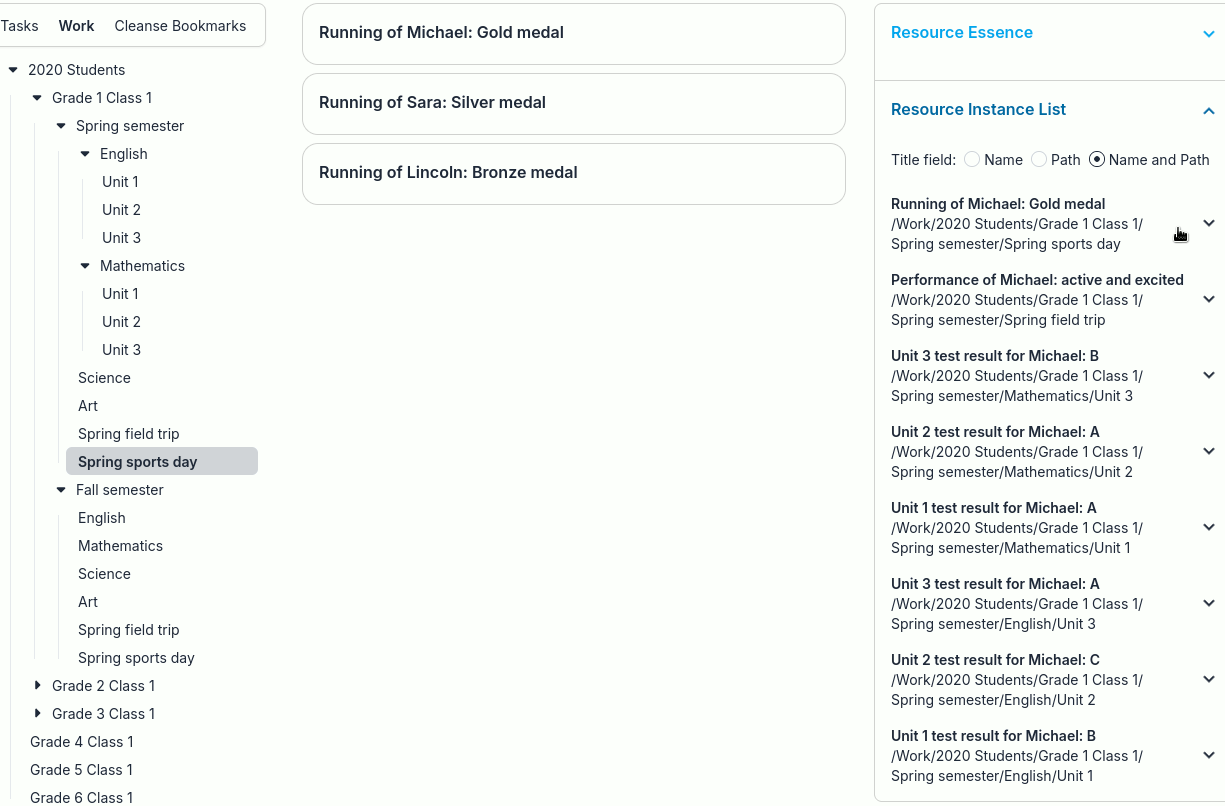
Task: Switch to the Tasks tab
Action: (19, 26)
